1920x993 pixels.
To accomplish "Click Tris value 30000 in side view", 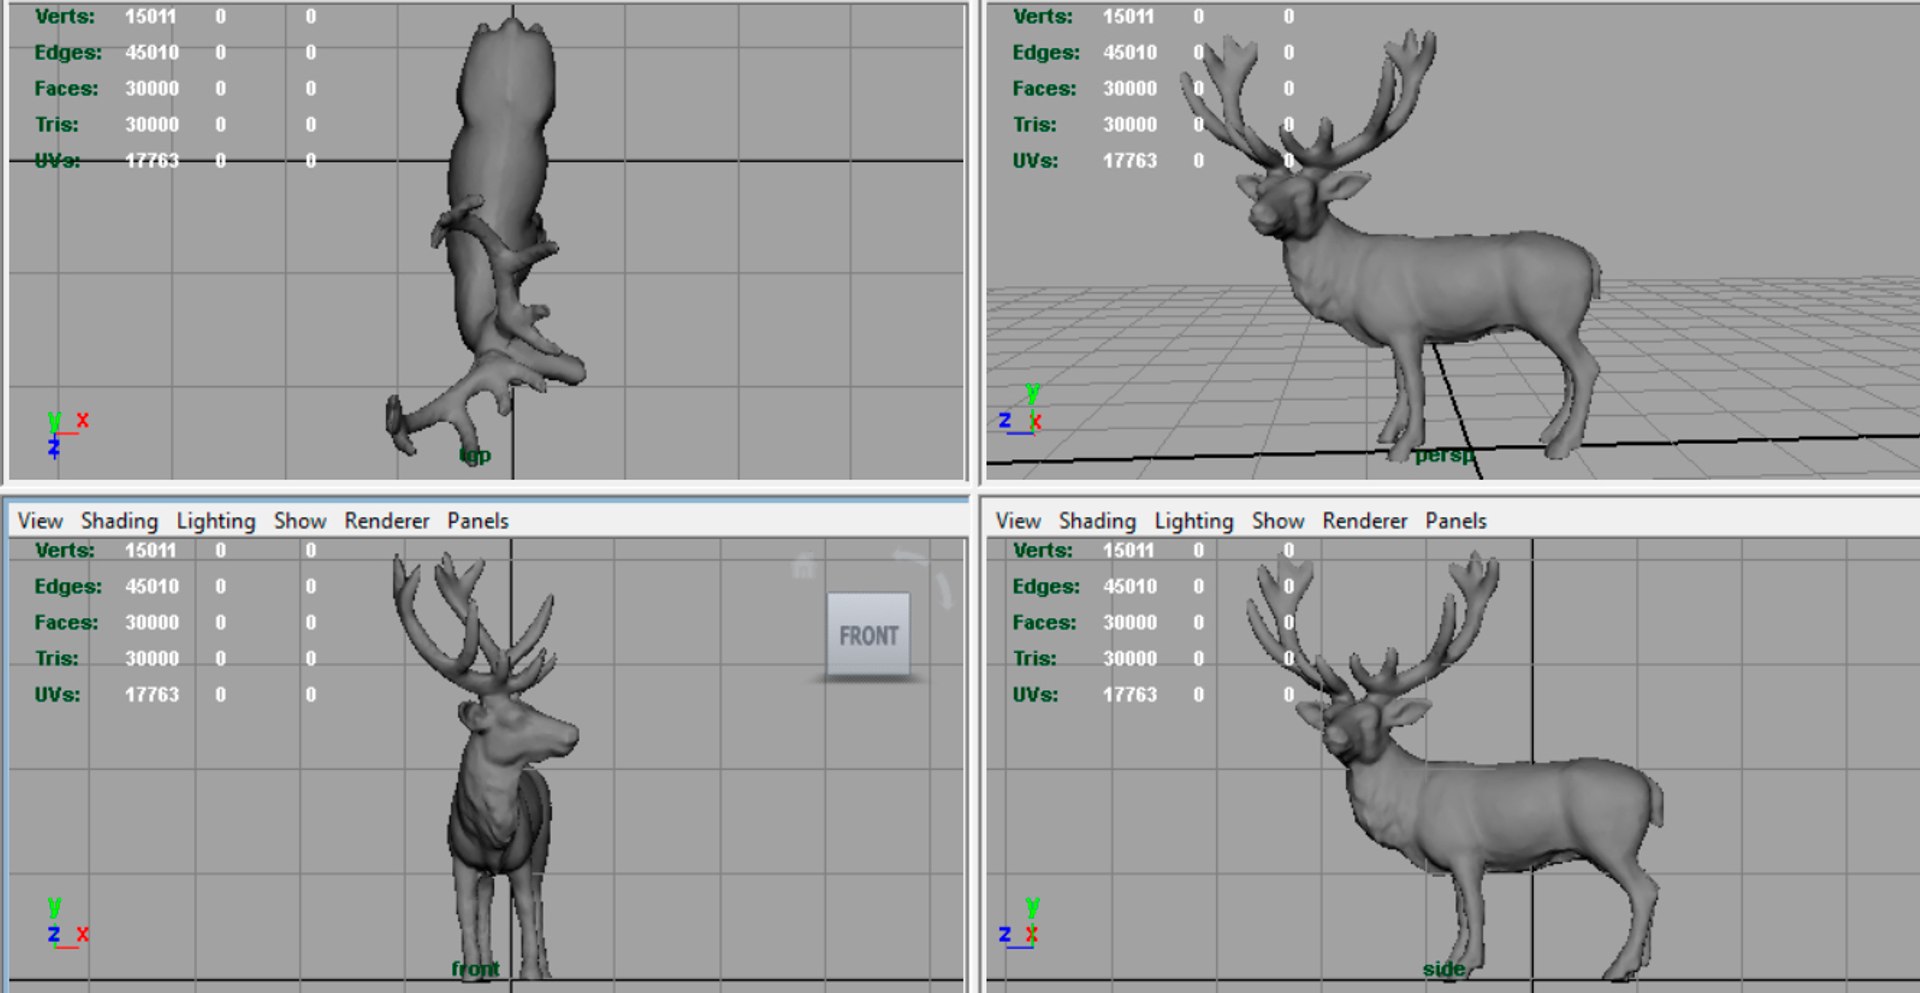I will tap(1130, 659).
